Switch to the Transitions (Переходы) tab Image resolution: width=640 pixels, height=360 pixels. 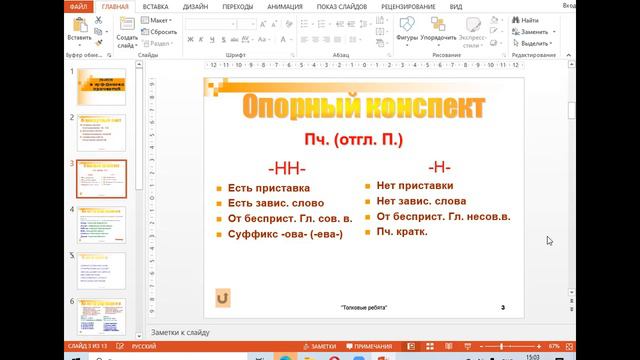[238, 7]
